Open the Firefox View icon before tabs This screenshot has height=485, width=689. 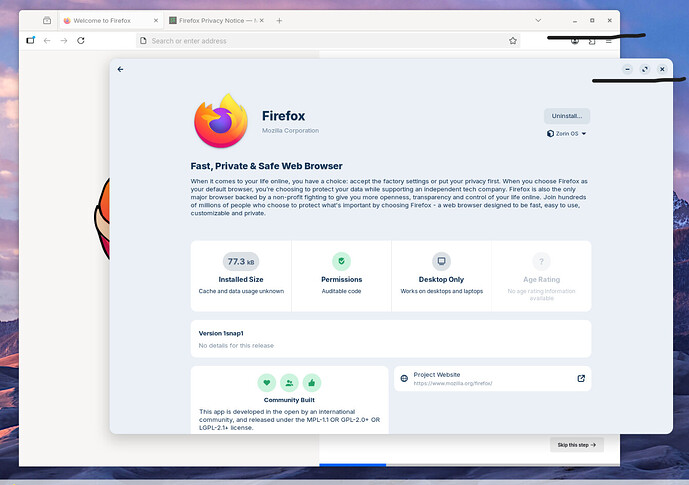coord(47,20)
